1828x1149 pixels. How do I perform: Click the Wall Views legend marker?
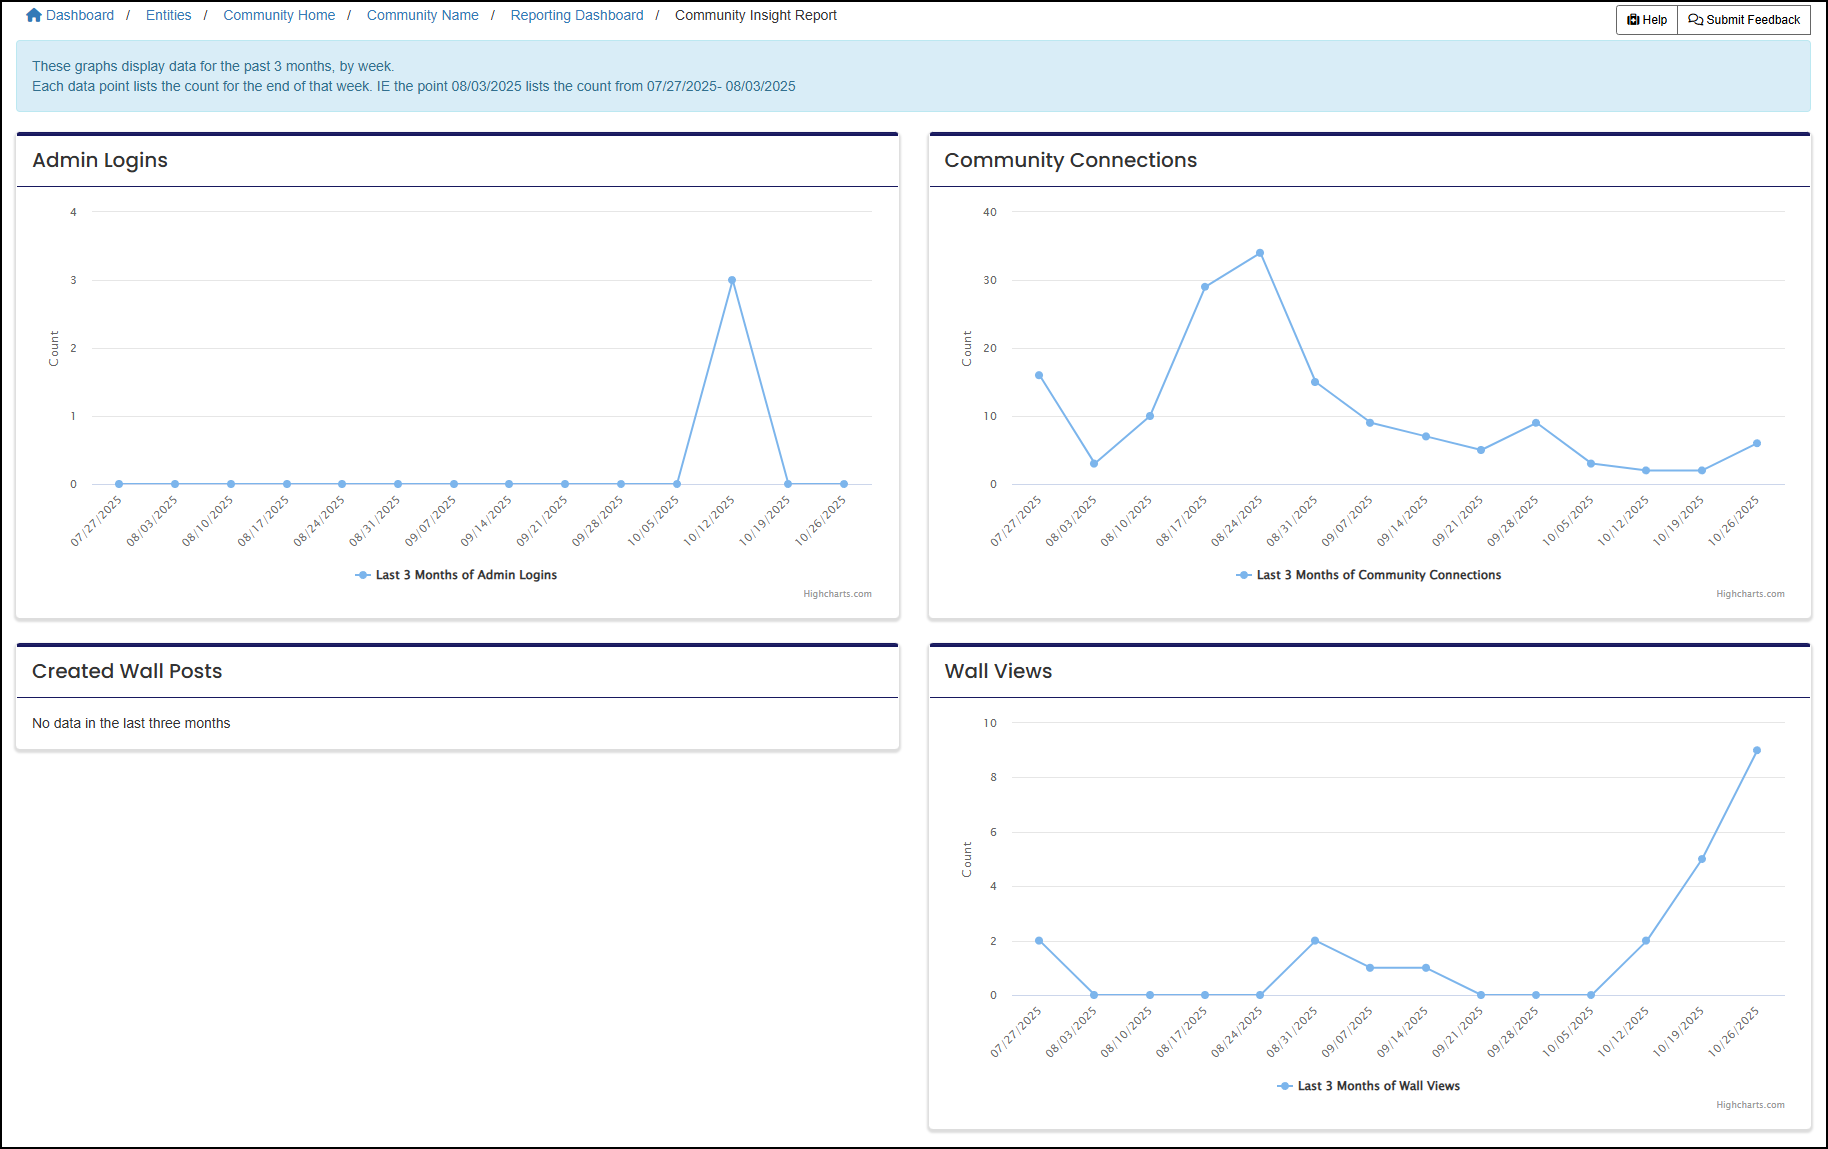coord(1284,1086)
